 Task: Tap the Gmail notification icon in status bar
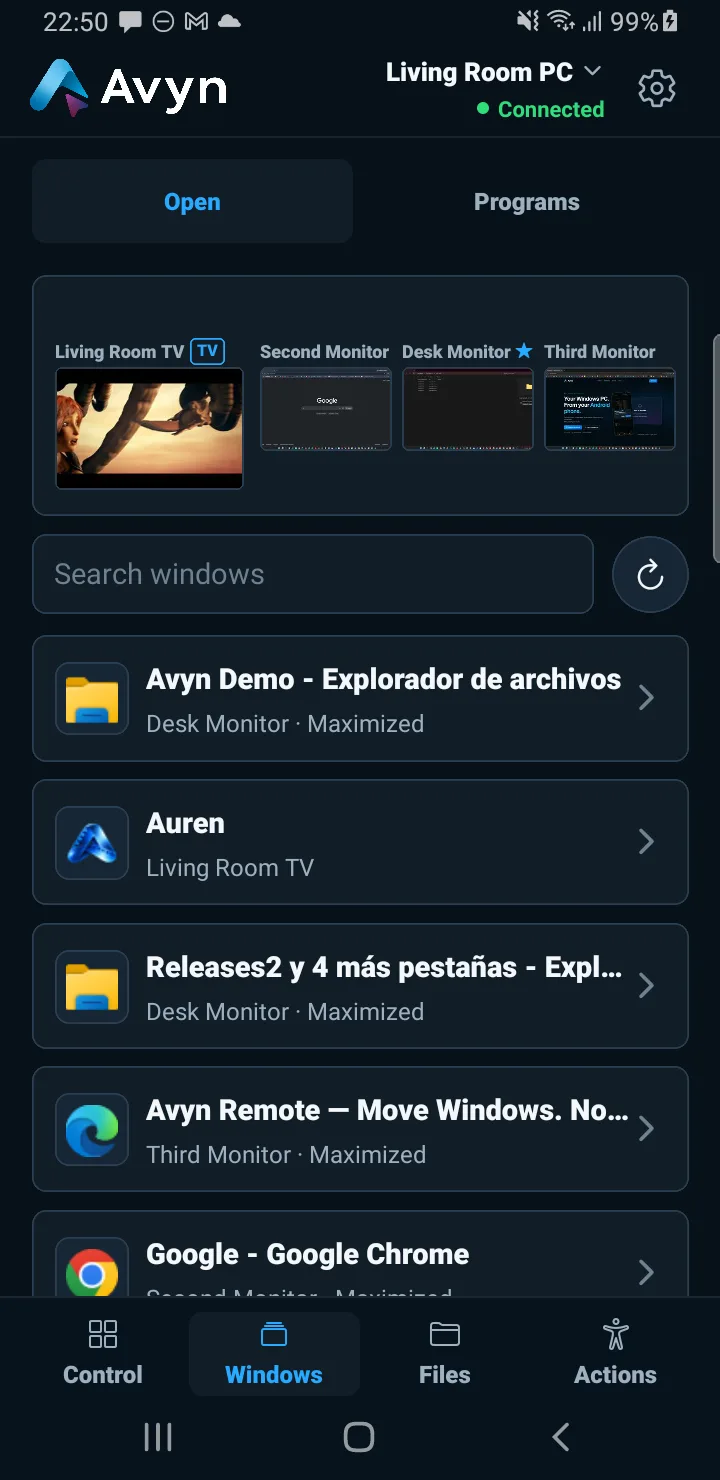click(x=197, y=21)
